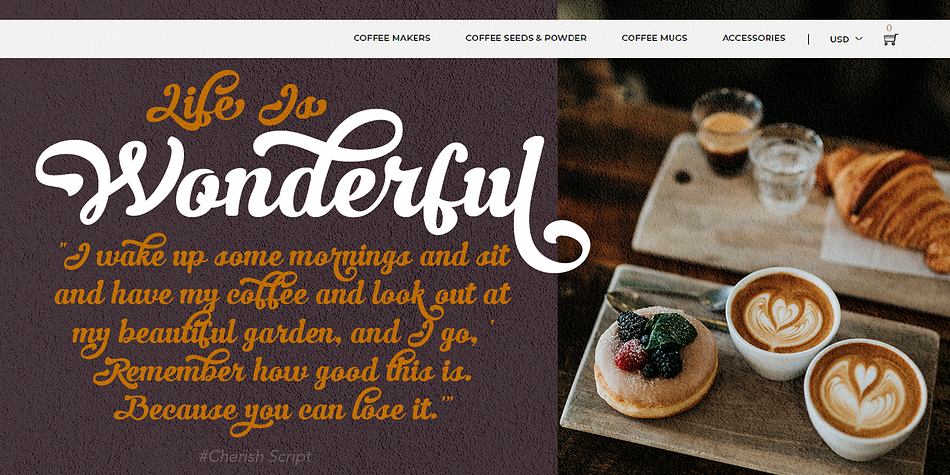The image size is (950, 475).
Task: Click the orange Life Is heading
Action: coord(236,100)
